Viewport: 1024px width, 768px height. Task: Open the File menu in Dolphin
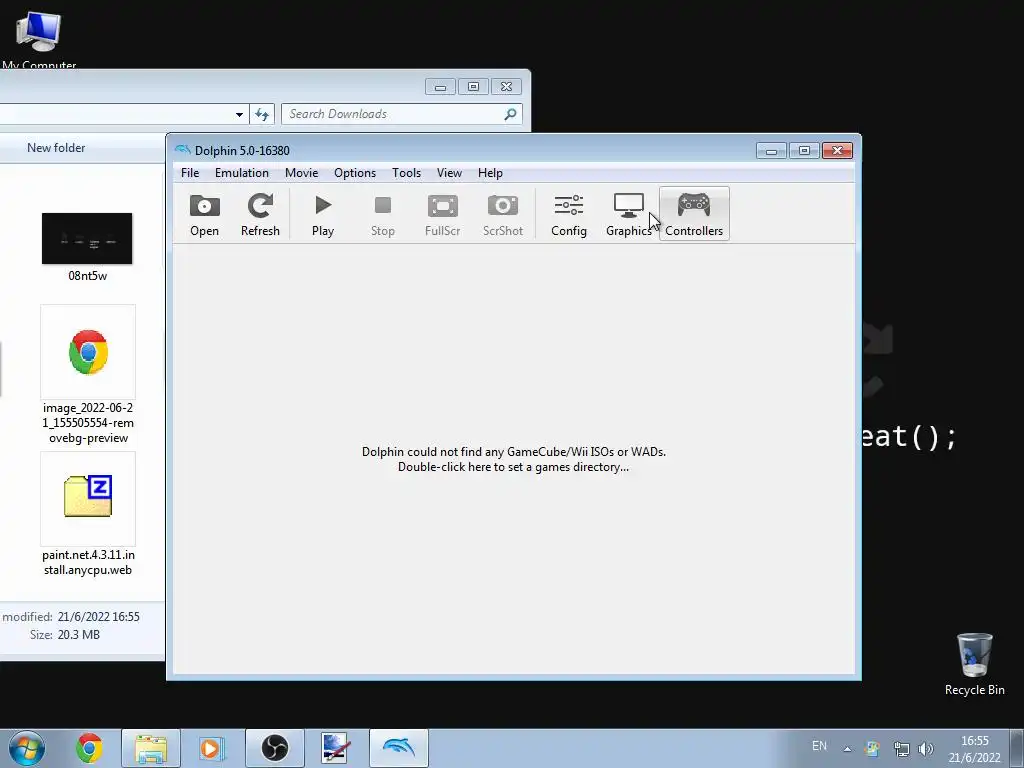point(190,173)
